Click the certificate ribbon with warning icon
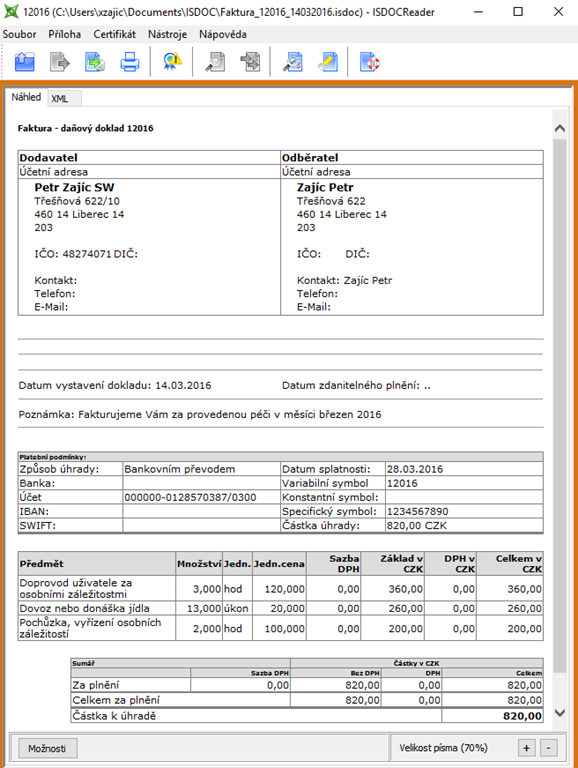This screenshot has height=768, width=578. click(172, 62)
